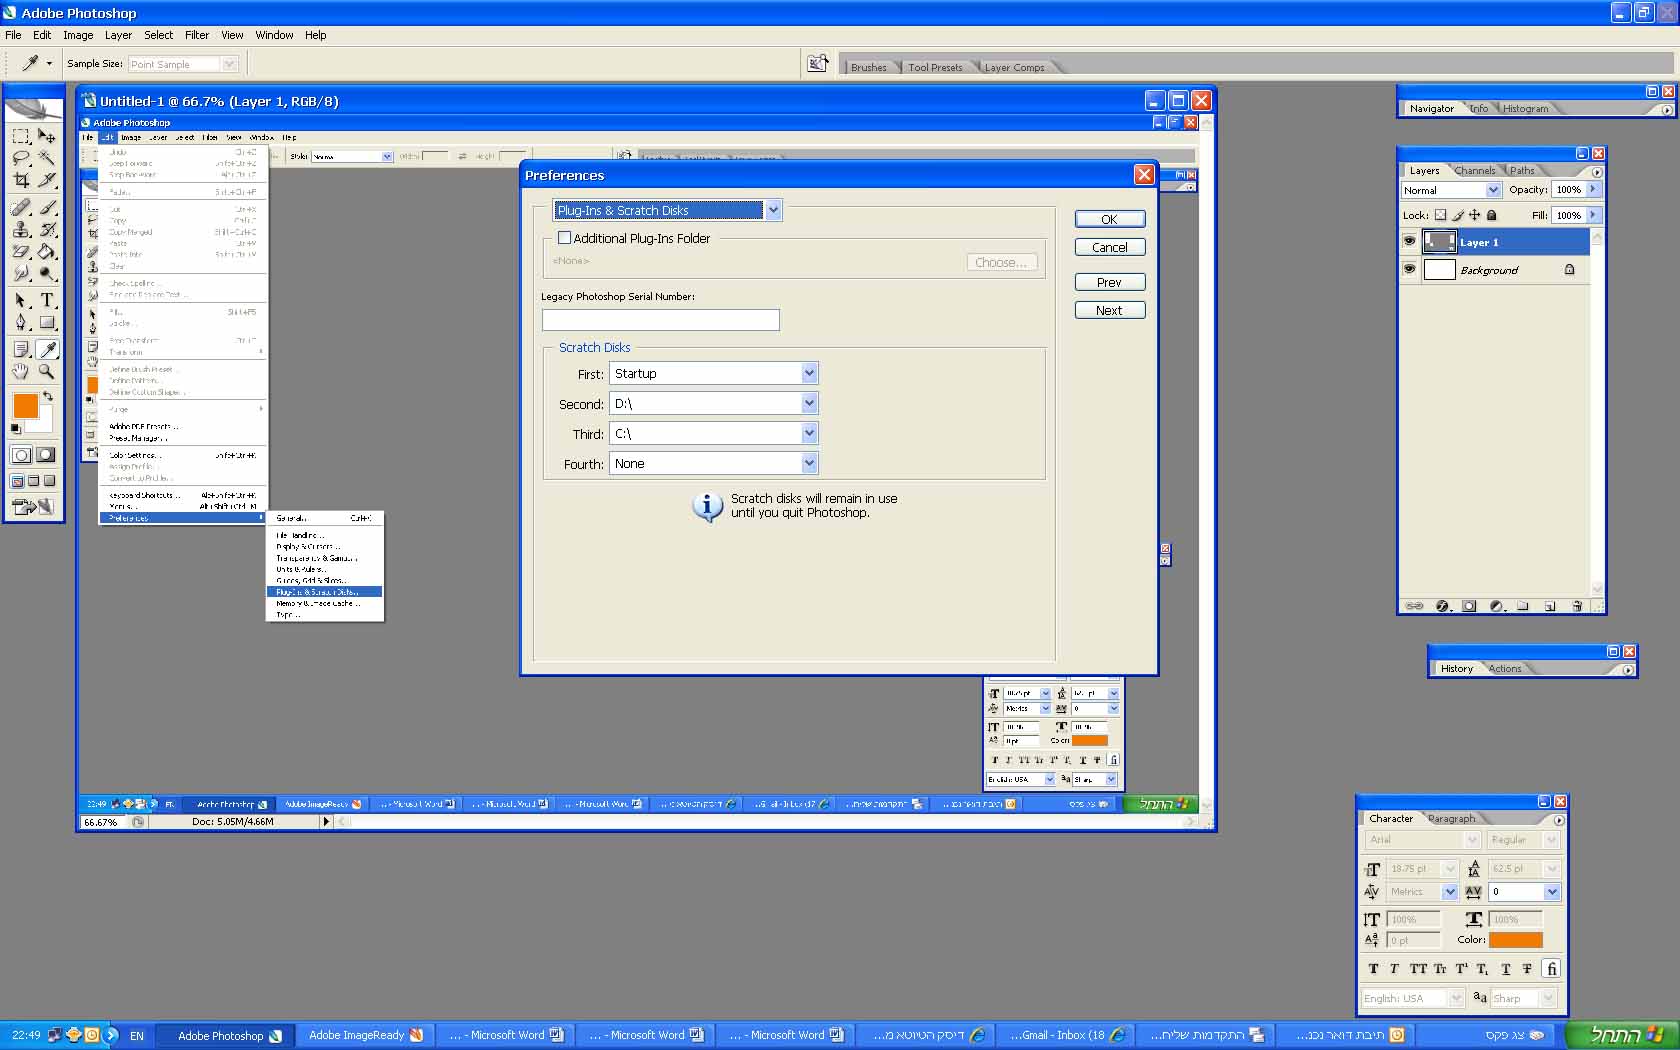Open the Second scratch disk dropdown
1680x1050 pixels.
coord(810,403)
